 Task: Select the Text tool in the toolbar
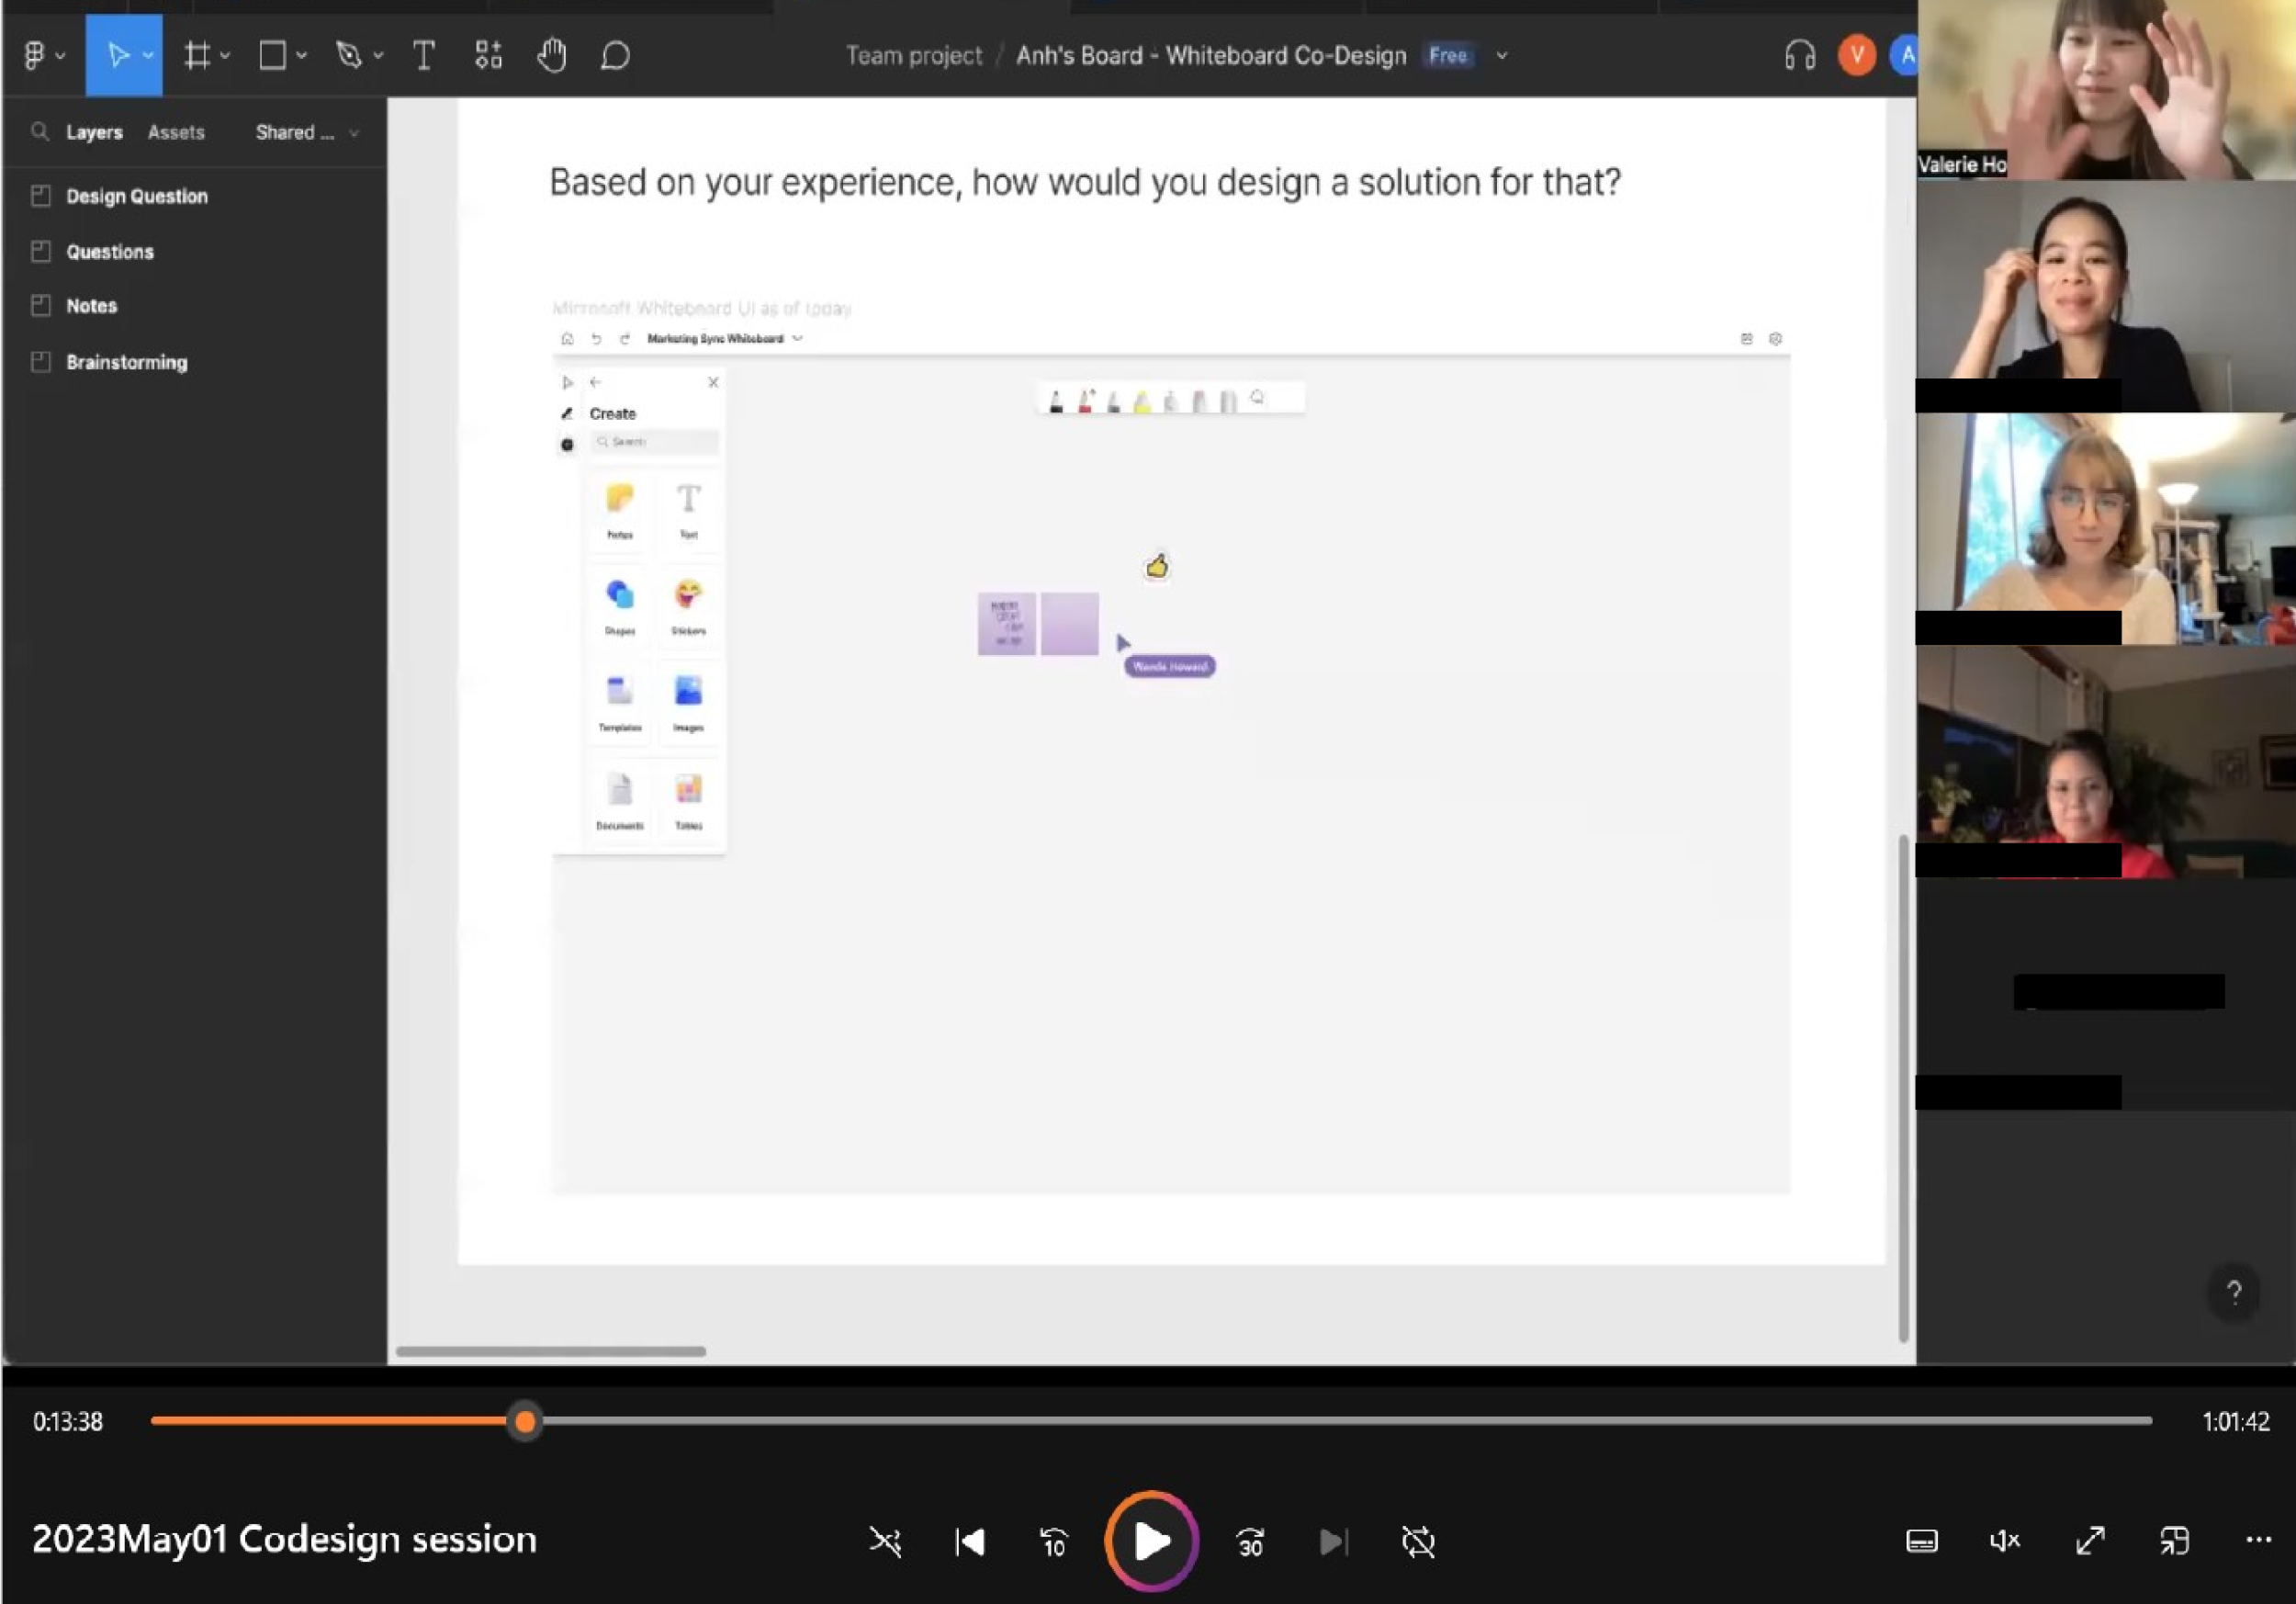[424, 55]
